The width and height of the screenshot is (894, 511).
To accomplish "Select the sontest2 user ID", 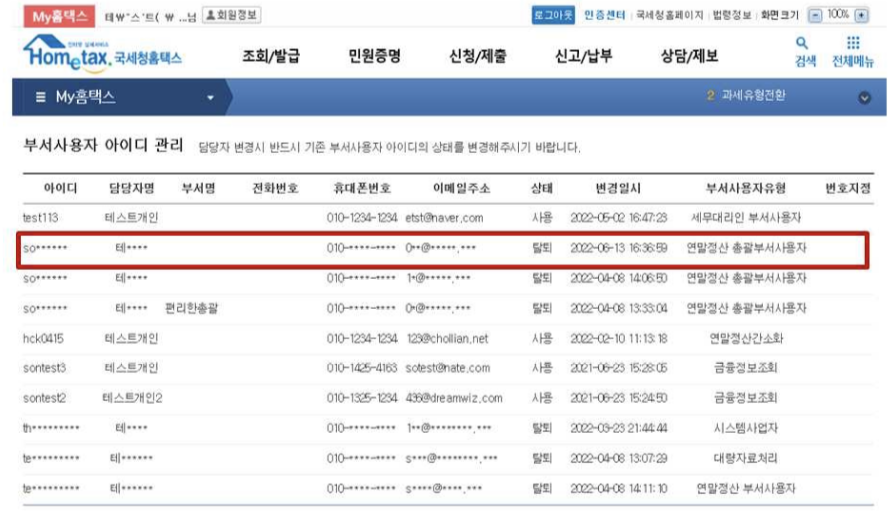I will [x=44, y=398].
